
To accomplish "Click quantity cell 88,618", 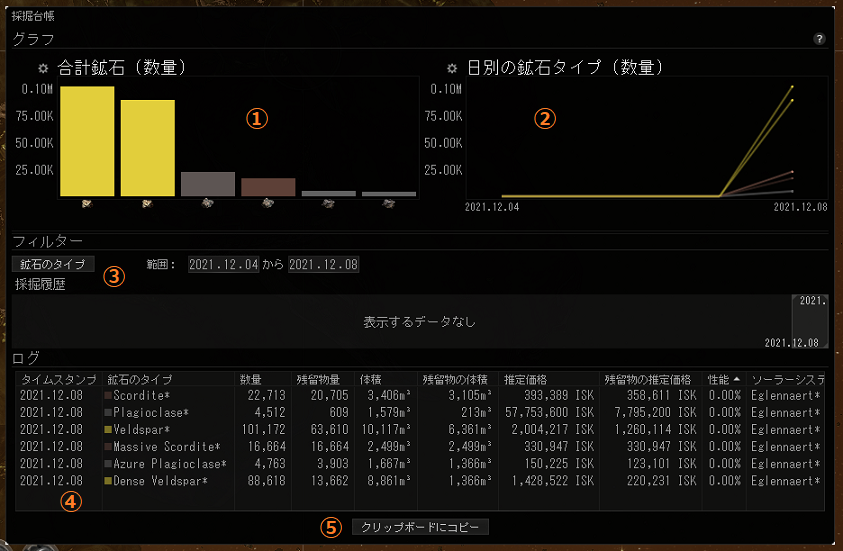I will coord(266,481).
